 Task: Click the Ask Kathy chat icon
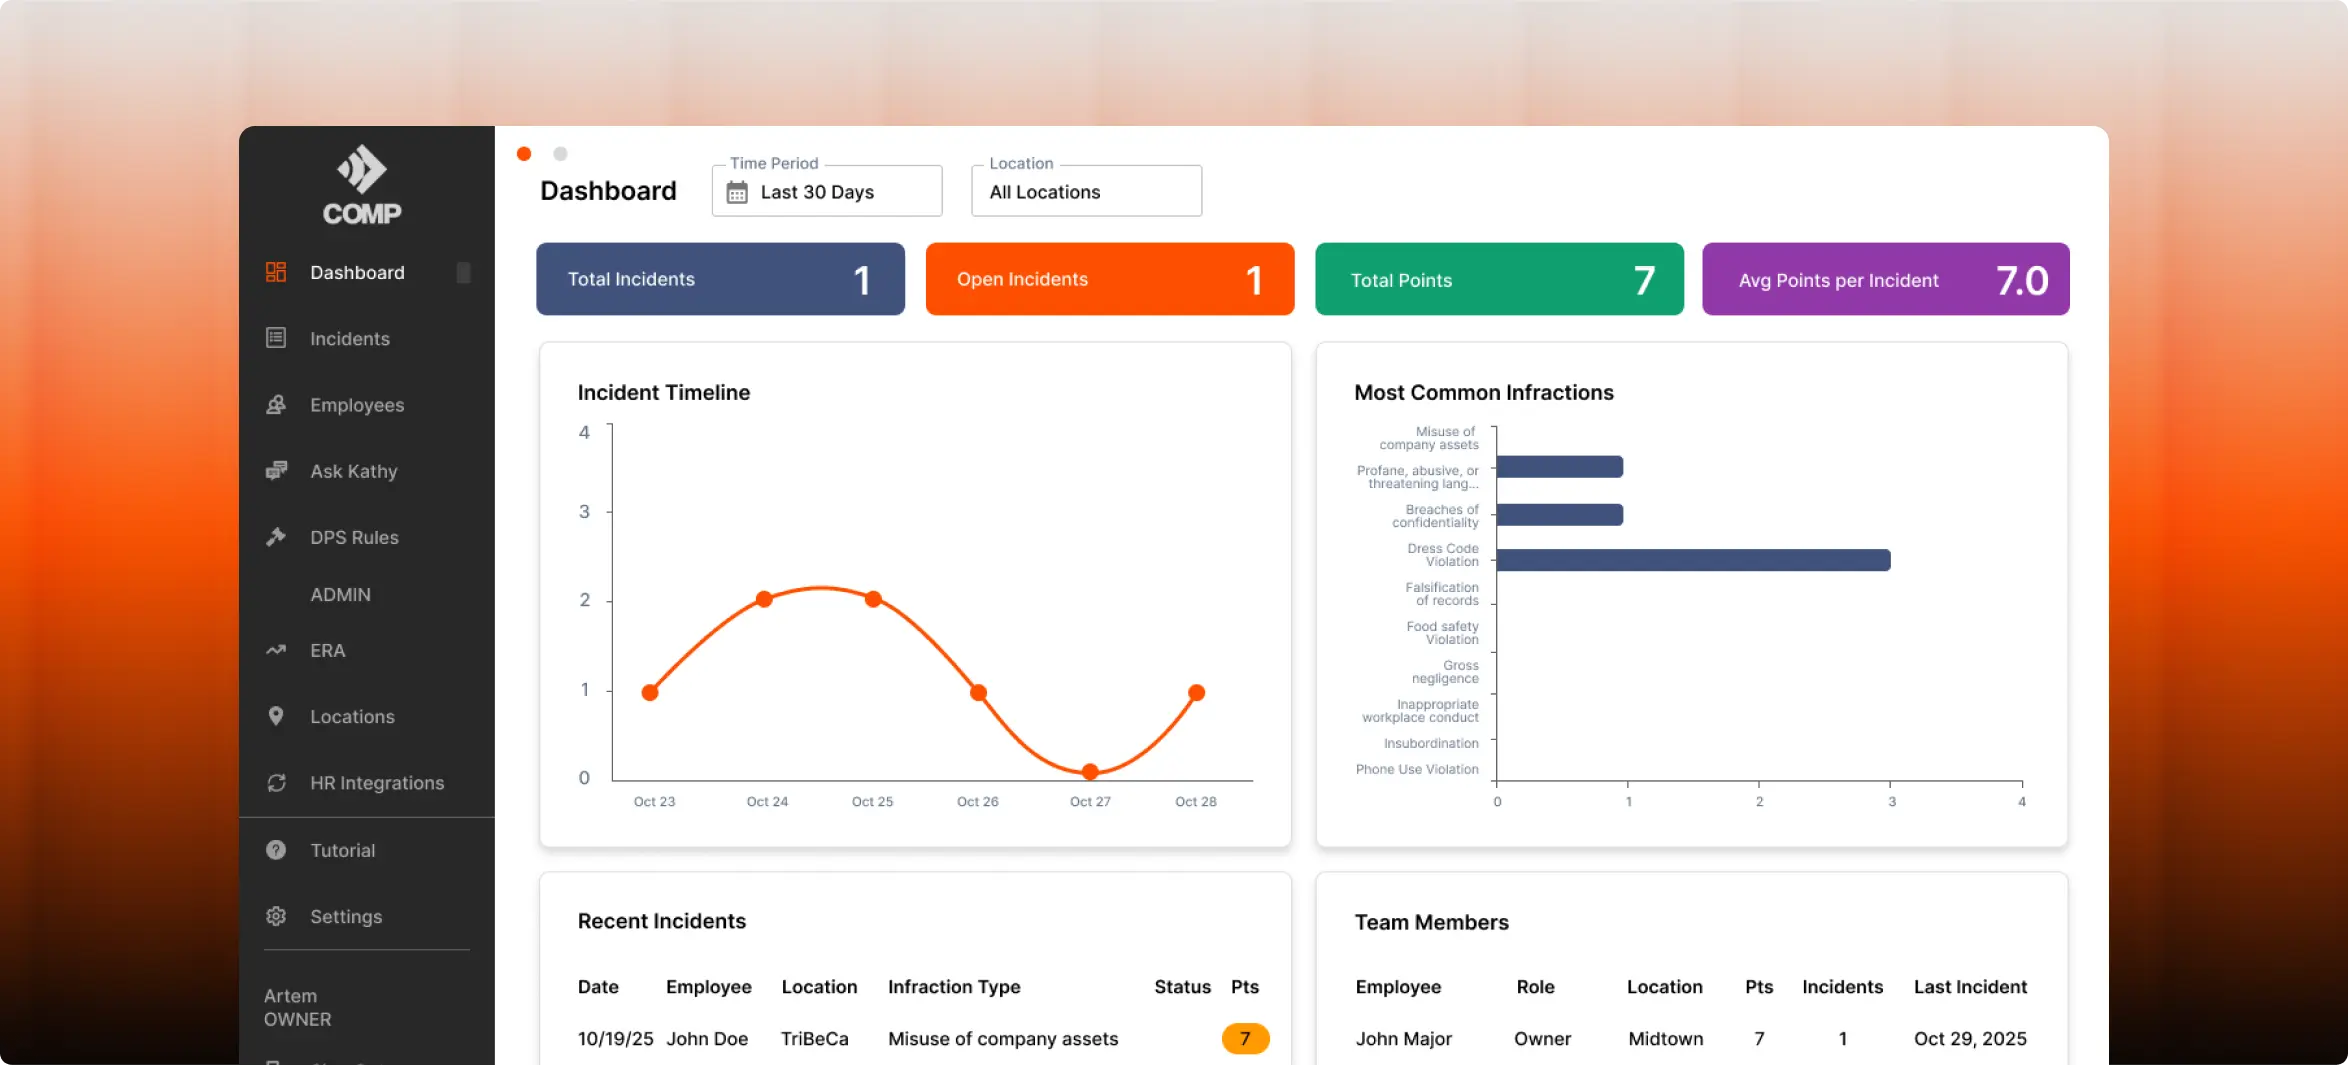276,470
